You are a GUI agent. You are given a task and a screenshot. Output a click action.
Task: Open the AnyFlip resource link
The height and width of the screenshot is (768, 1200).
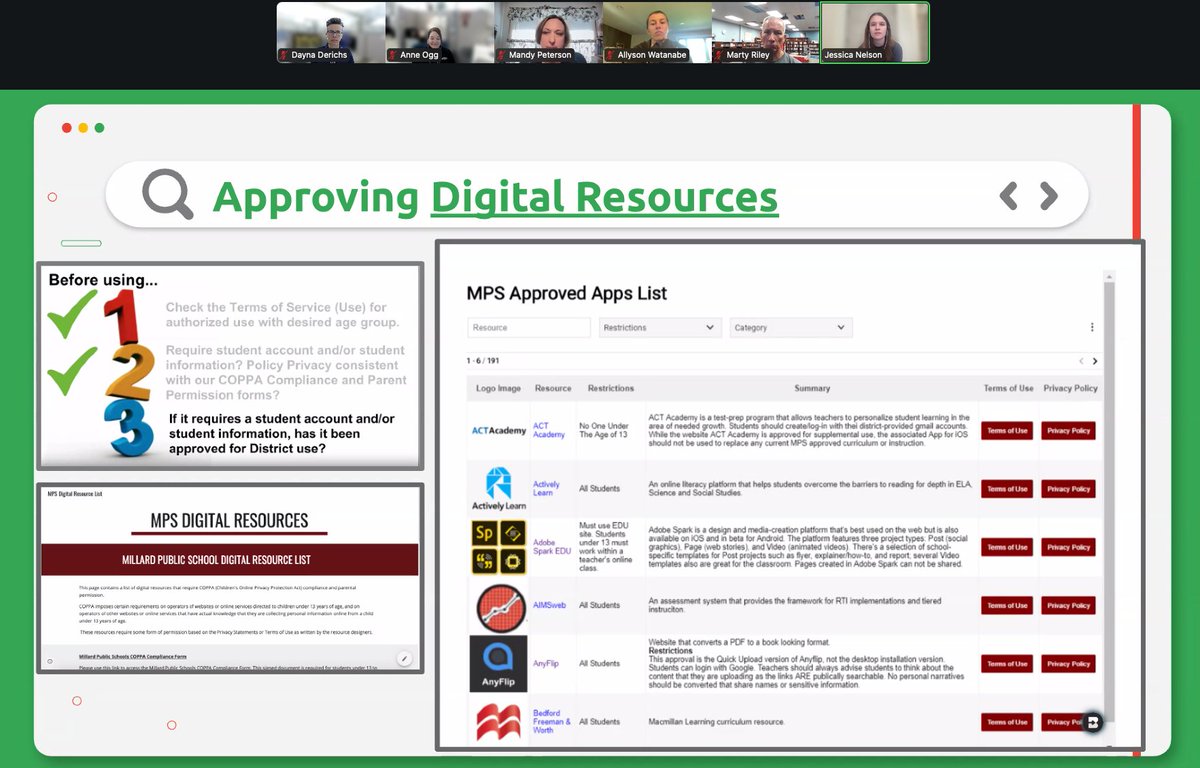(546, 663)
